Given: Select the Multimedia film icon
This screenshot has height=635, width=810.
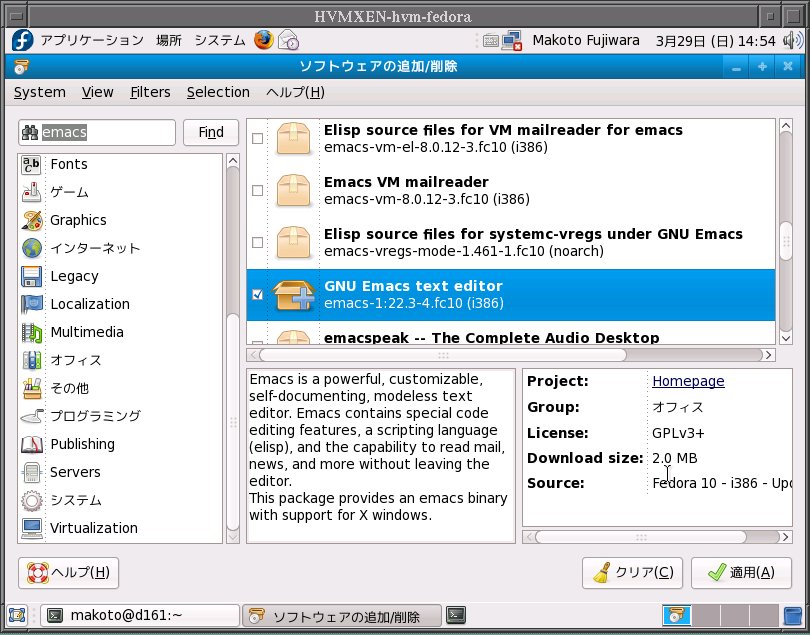Looking at the screenshot, I should (32, 332).
